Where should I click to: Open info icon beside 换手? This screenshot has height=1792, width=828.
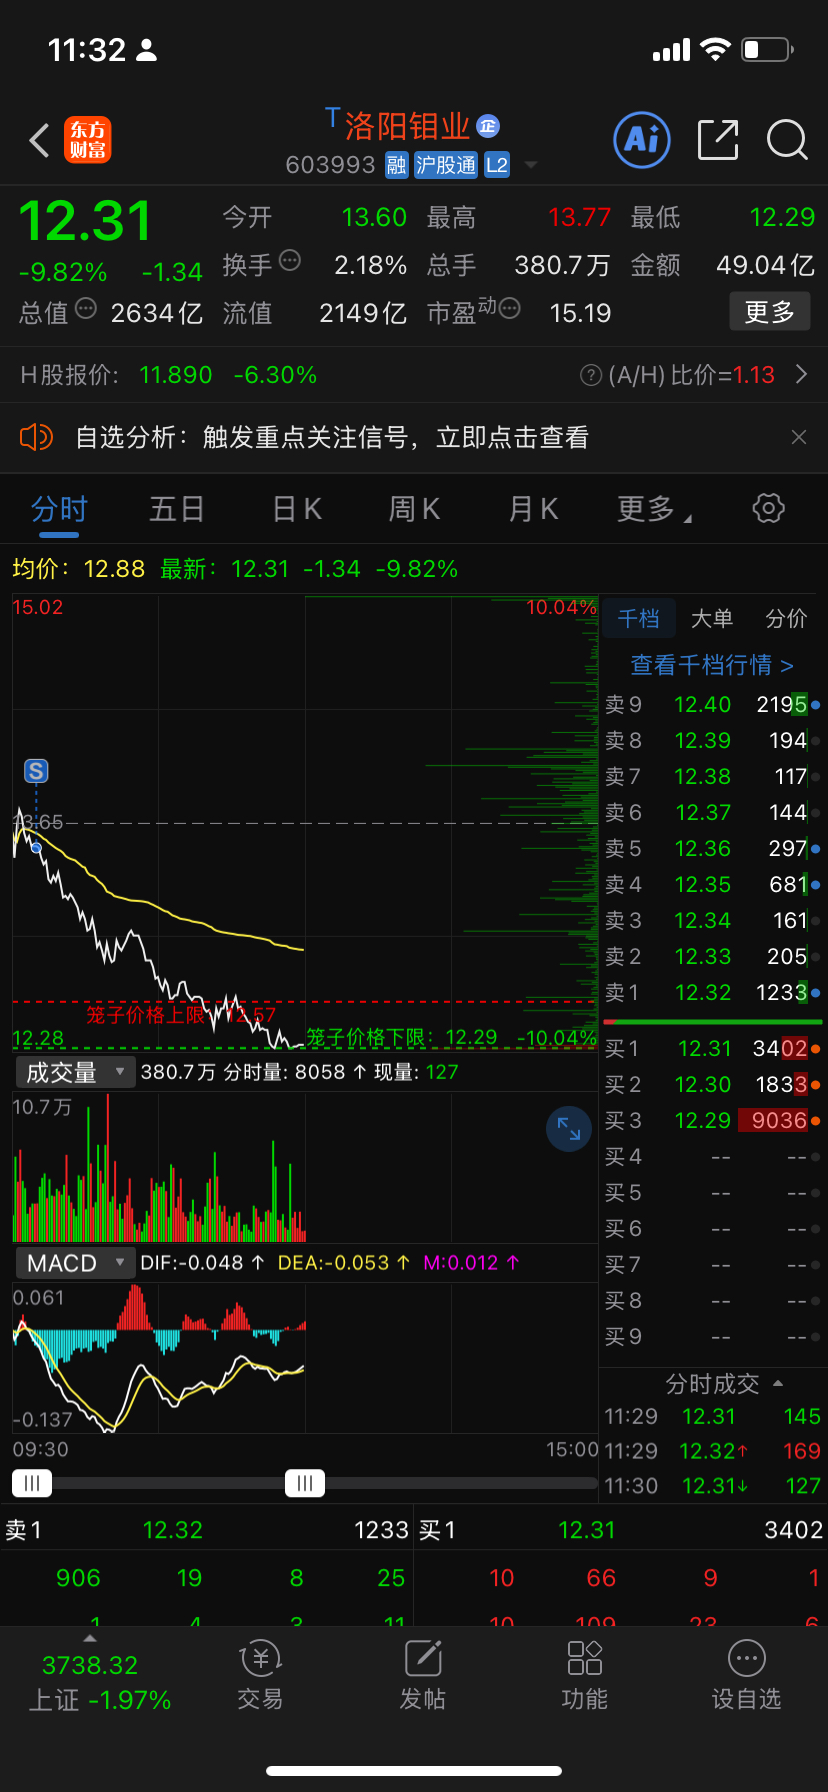290,261
